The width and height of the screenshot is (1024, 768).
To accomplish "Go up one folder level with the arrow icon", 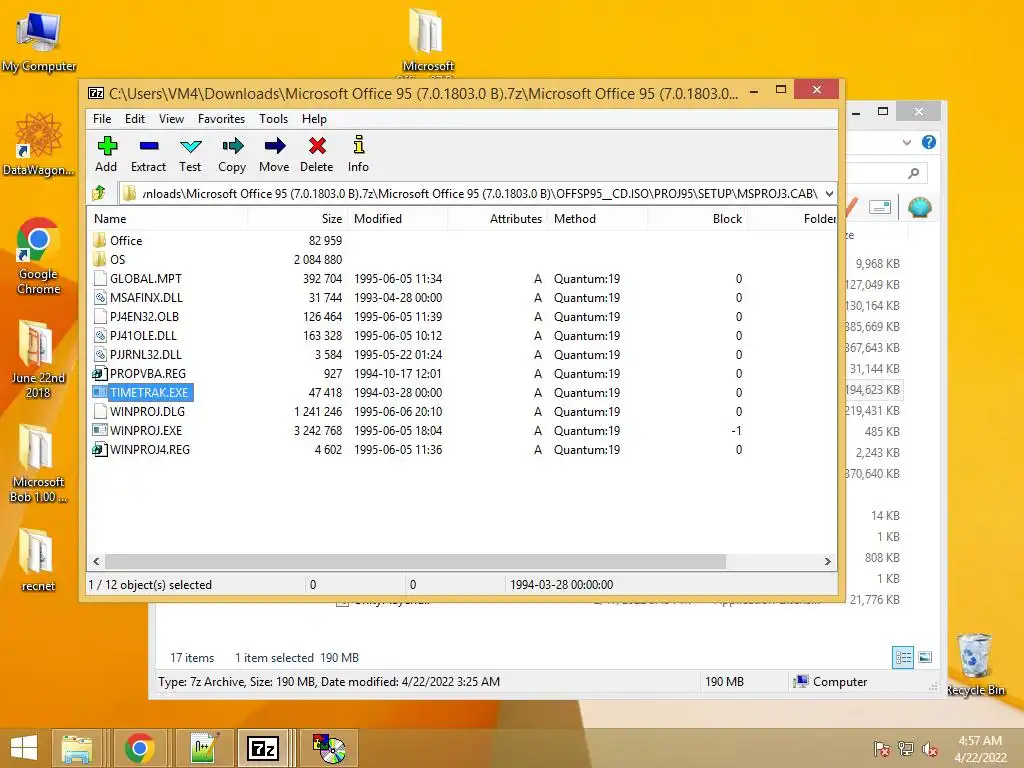I will pyautogui.click(x=99, y=193).
